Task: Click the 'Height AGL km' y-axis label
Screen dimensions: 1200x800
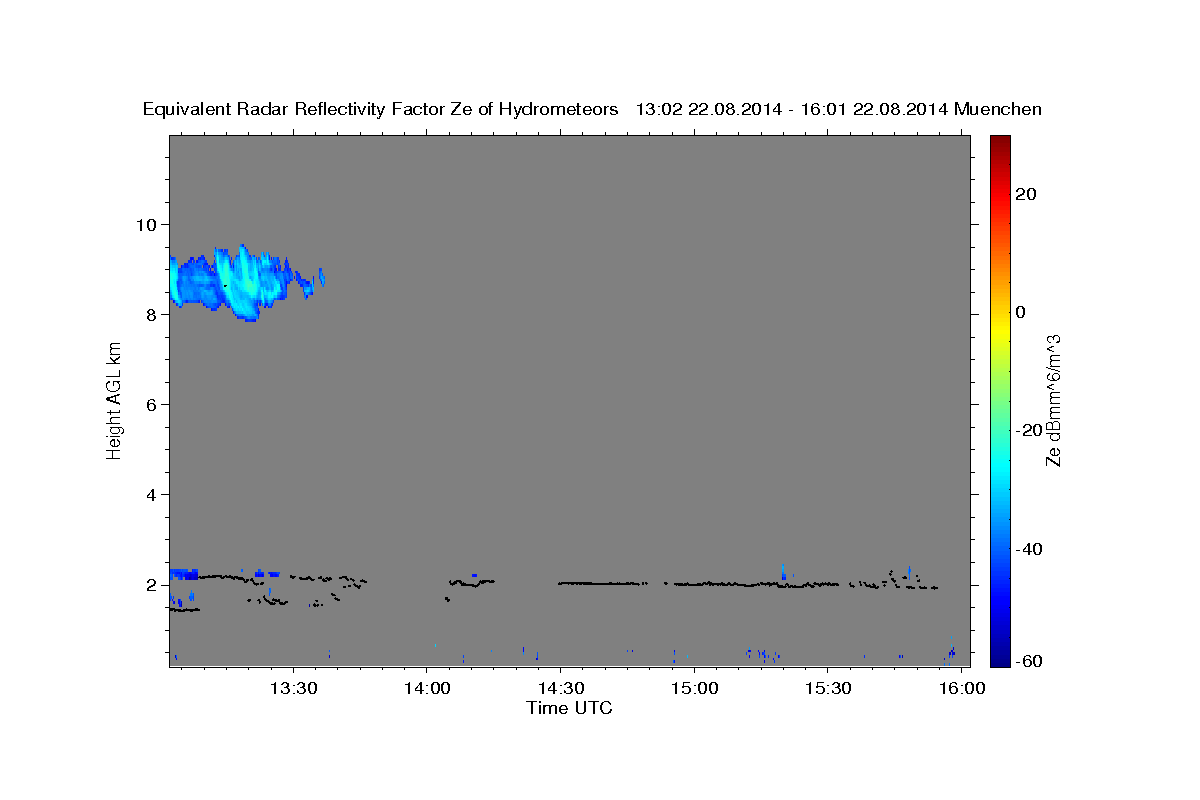Action: (x=114, y=401)
